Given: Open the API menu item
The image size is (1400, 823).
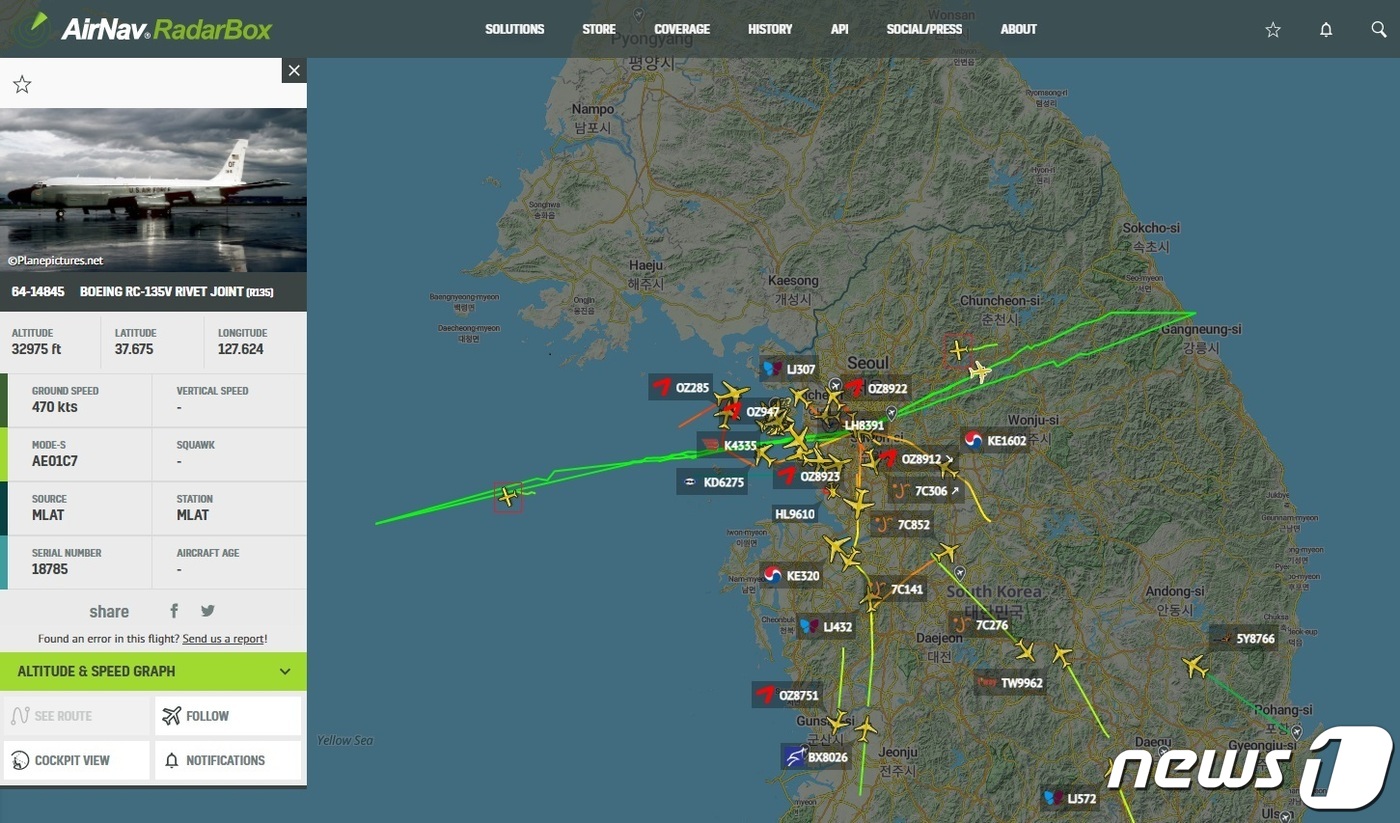Looking at the screenshot, I should 840,29.
